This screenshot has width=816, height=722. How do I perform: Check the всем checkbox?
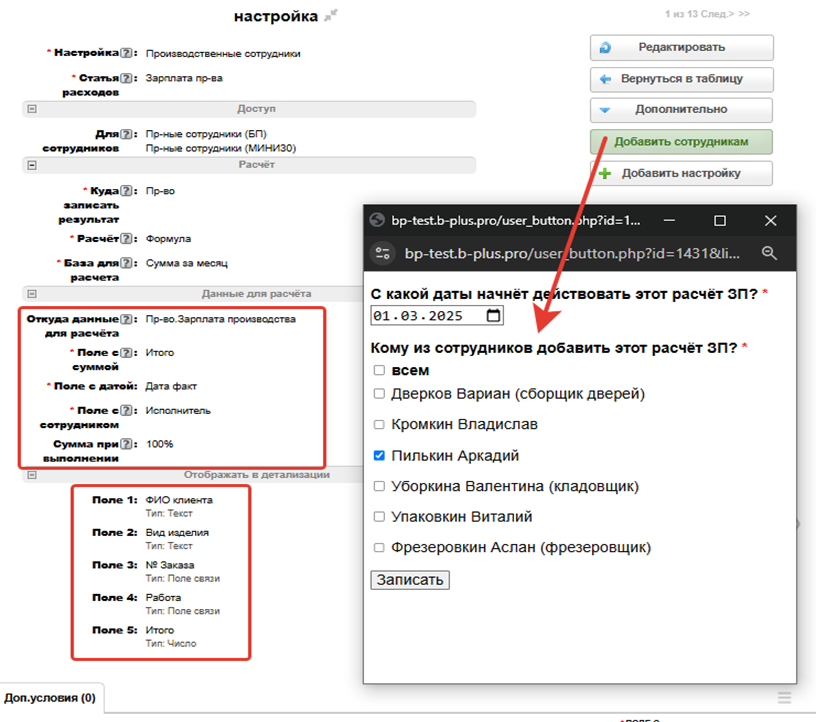pyautogui.click(x=379, y=370)
